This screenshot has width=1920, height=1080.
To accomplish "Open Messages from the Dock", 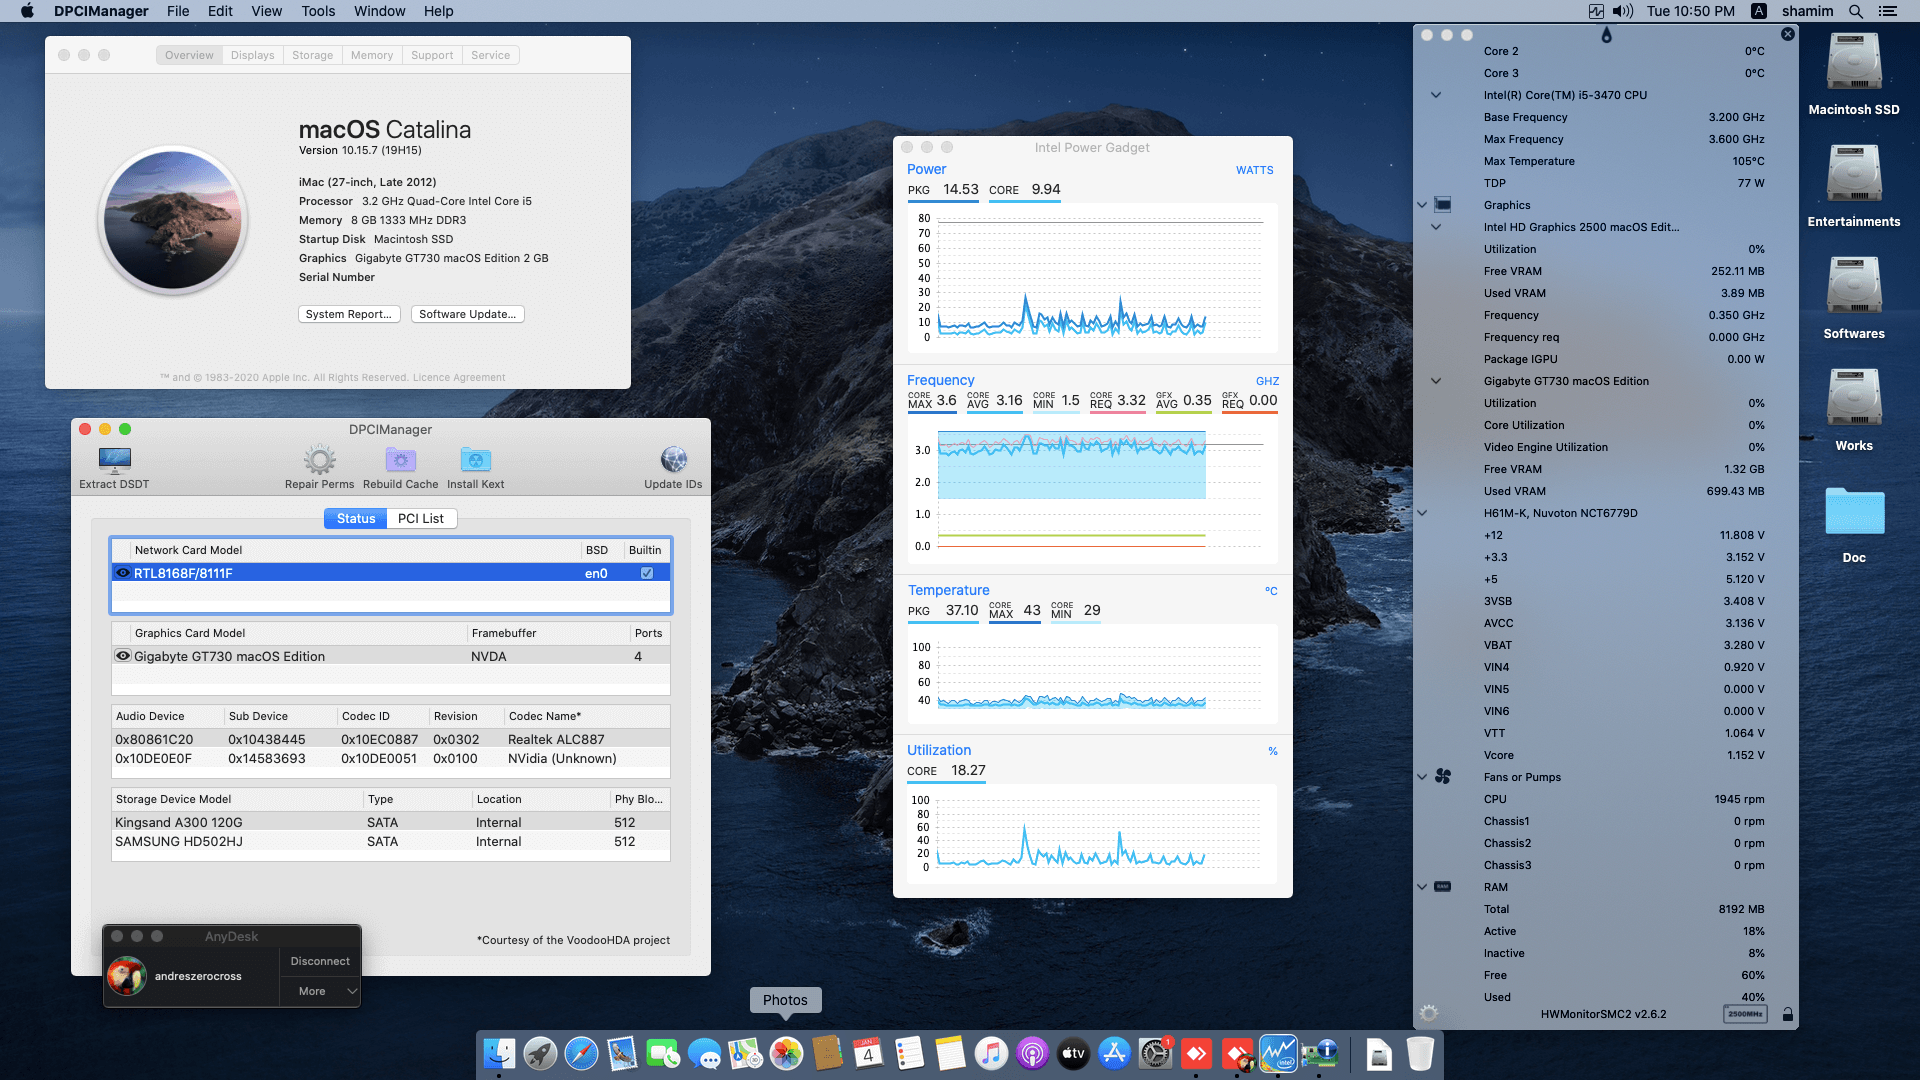I will (704, 1053).
